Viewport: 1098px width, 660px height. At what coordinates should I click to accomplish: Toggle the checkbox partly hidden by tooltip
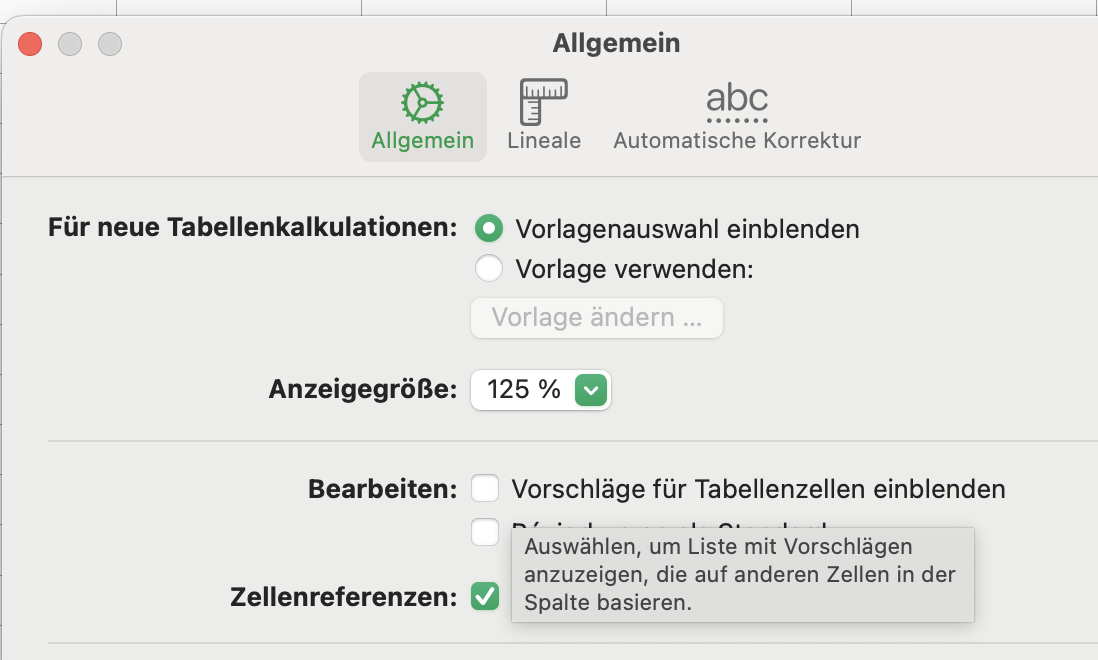(485, 532)
